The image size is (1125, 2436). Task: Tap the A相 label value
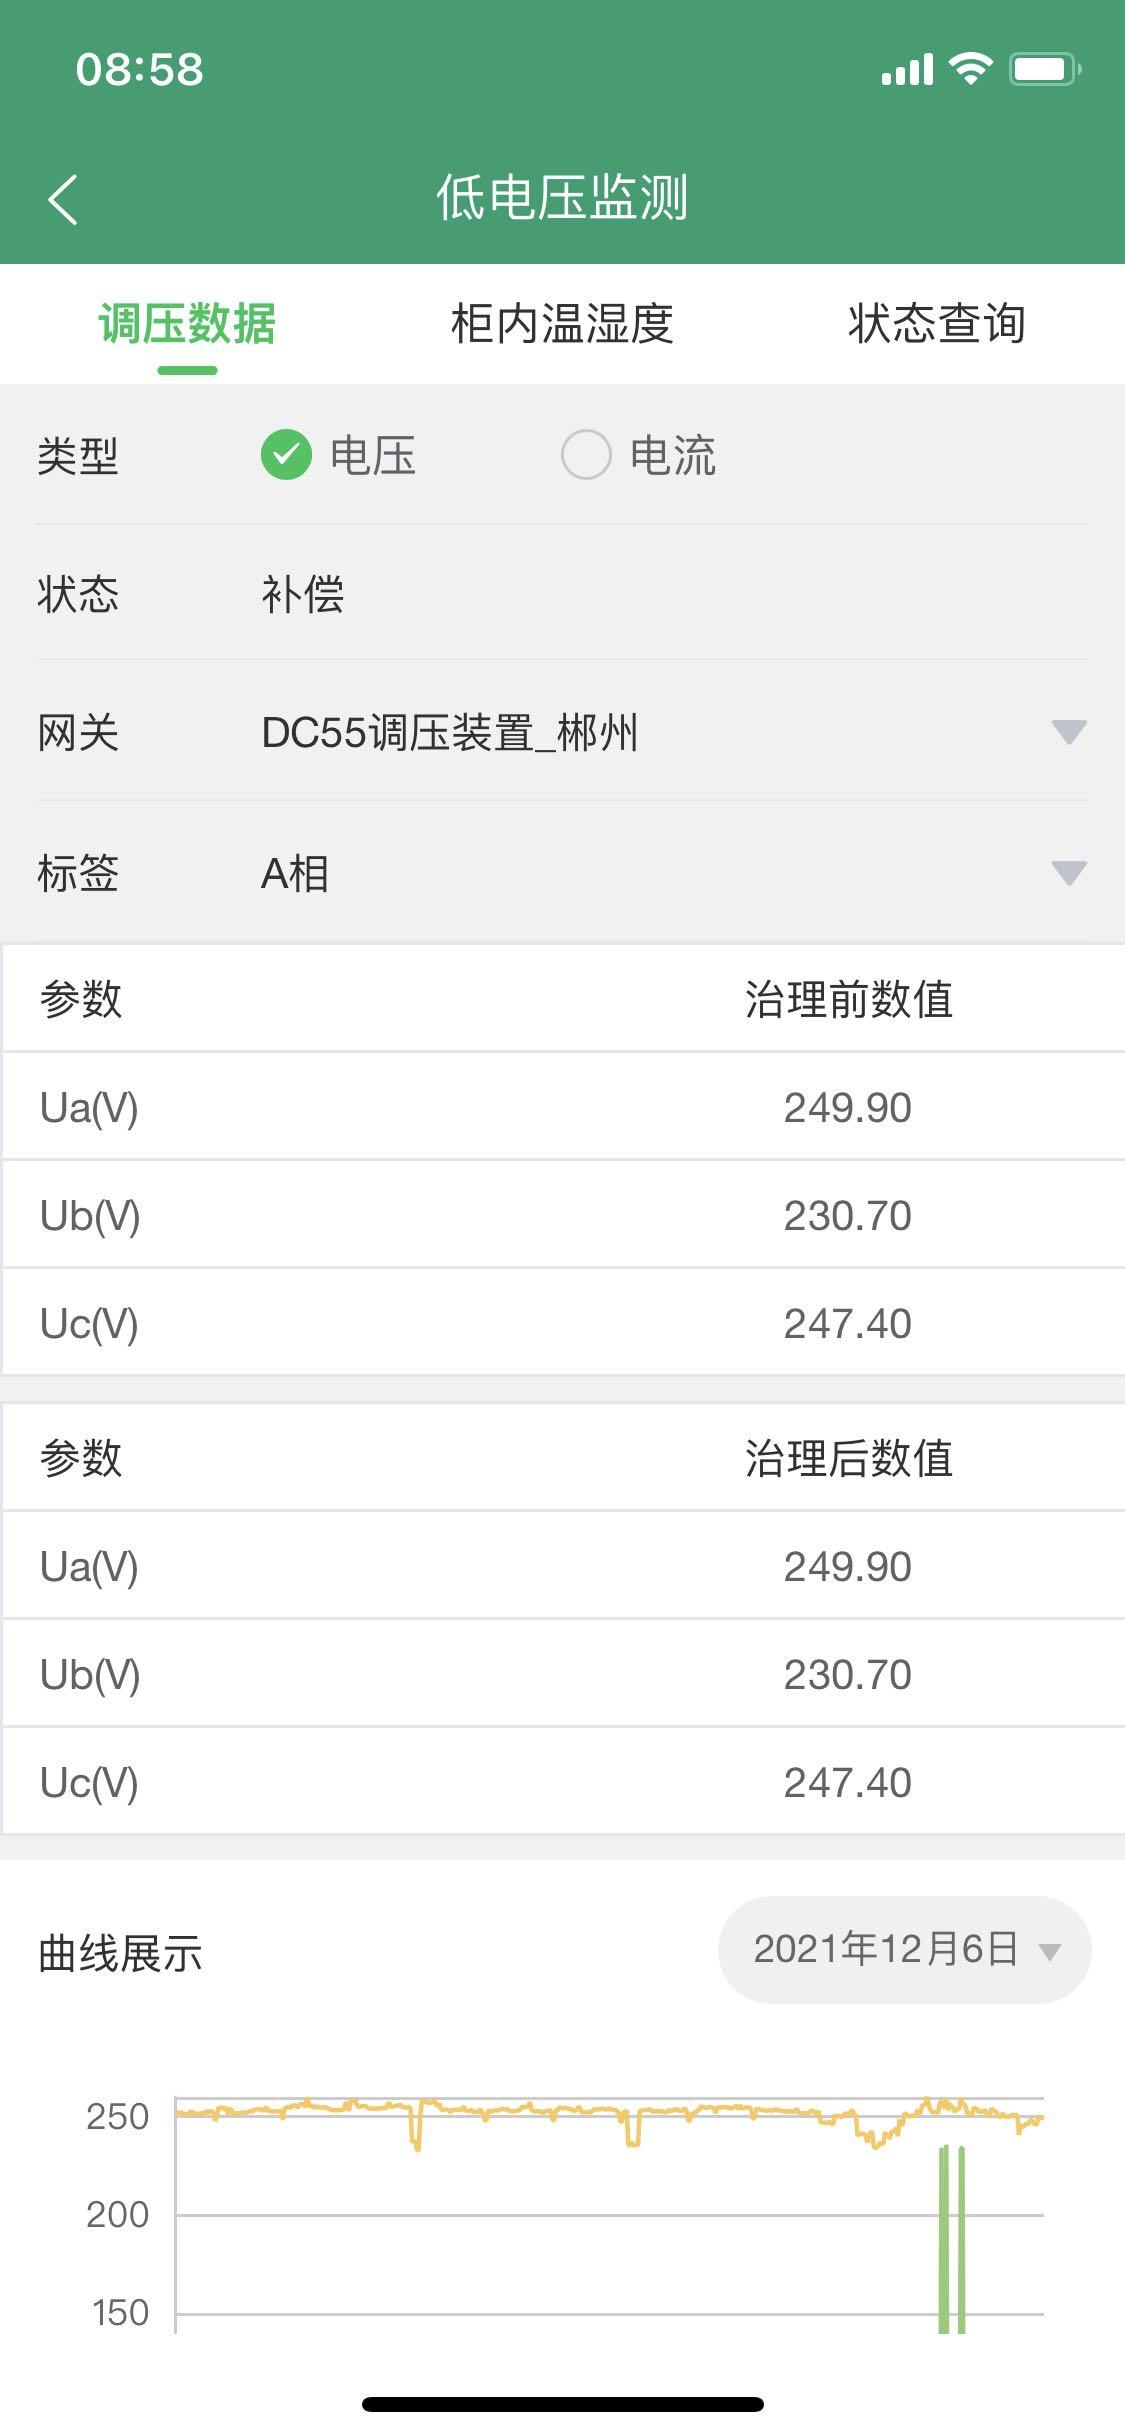point(295,874)
